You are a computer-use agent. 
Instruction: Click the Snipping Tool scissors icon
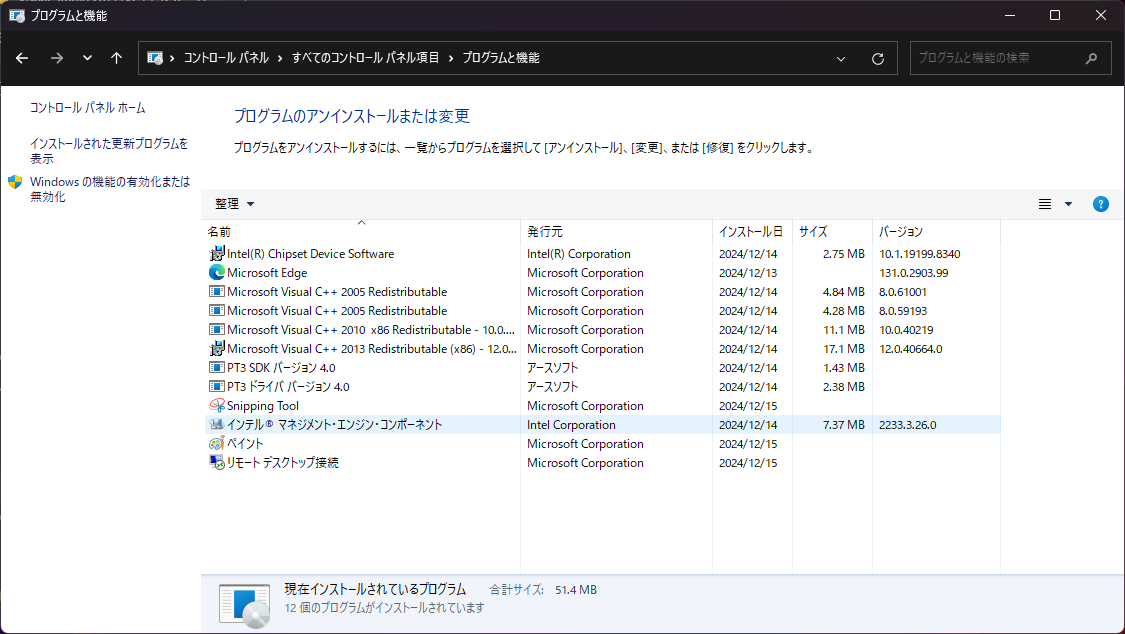coord(217,406)
